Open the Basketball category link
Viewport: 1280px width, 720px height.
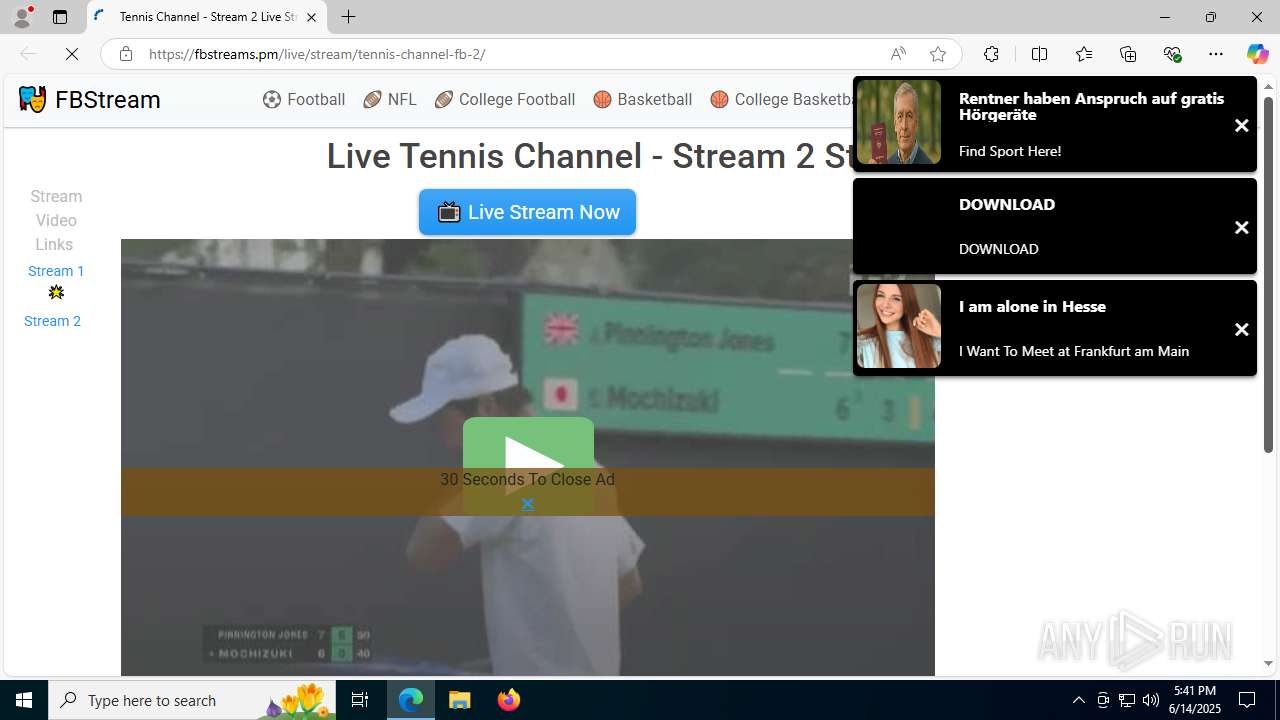point(643,99)
